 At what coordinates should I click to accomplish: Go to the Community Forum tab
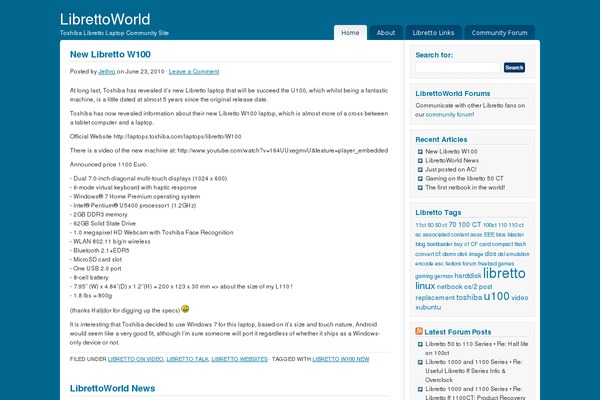tap(499, 33)
